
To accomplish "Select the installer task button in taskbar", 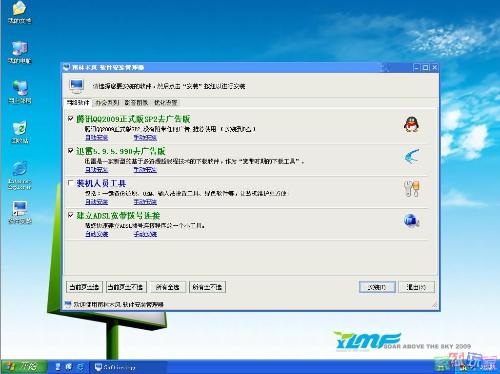I will 128,367.
